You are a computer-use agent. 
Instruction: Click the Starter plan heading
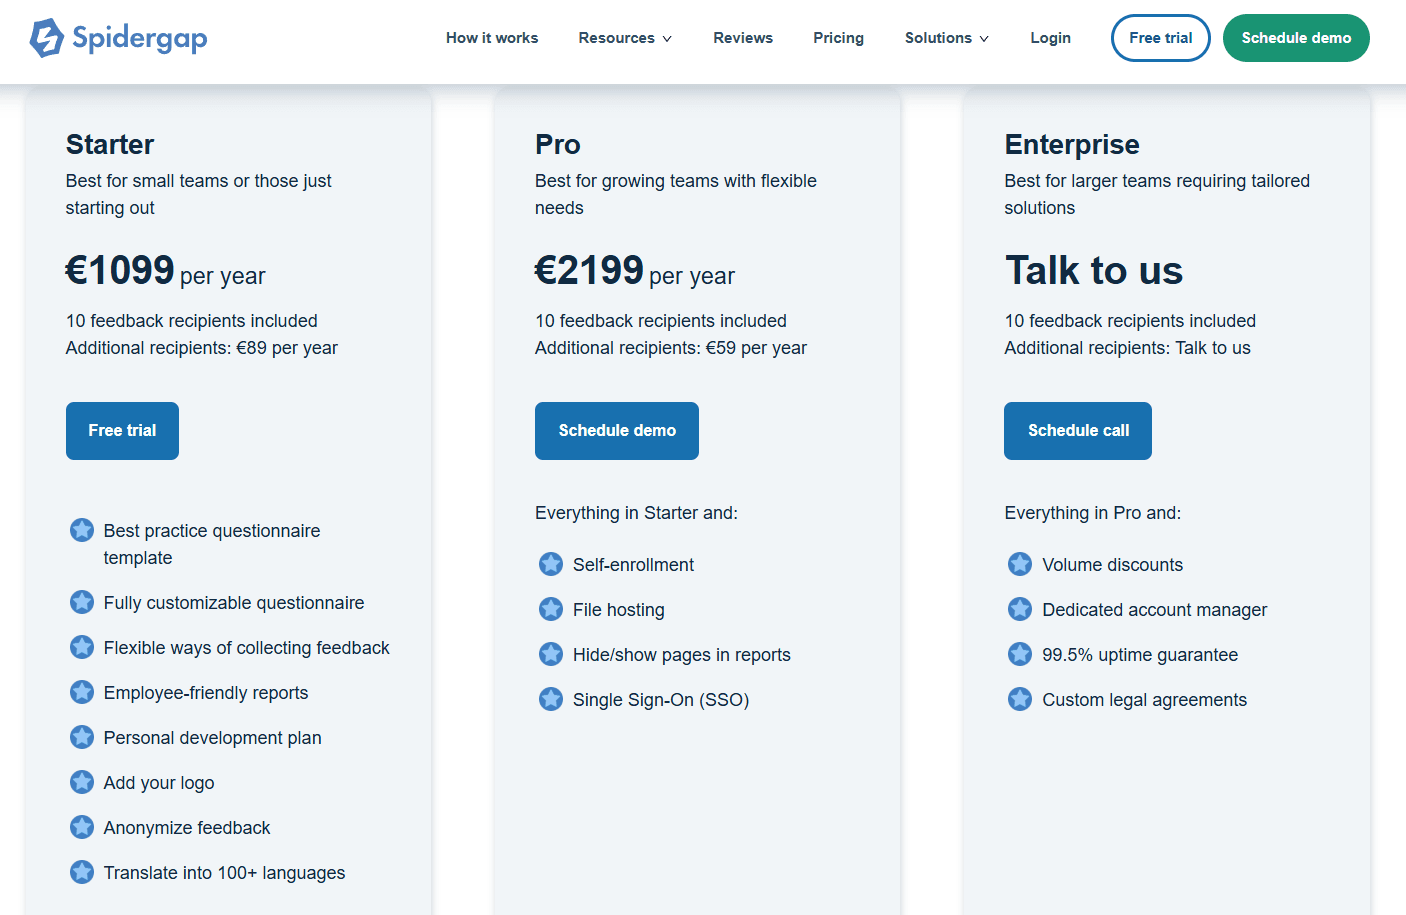[110, 145]
